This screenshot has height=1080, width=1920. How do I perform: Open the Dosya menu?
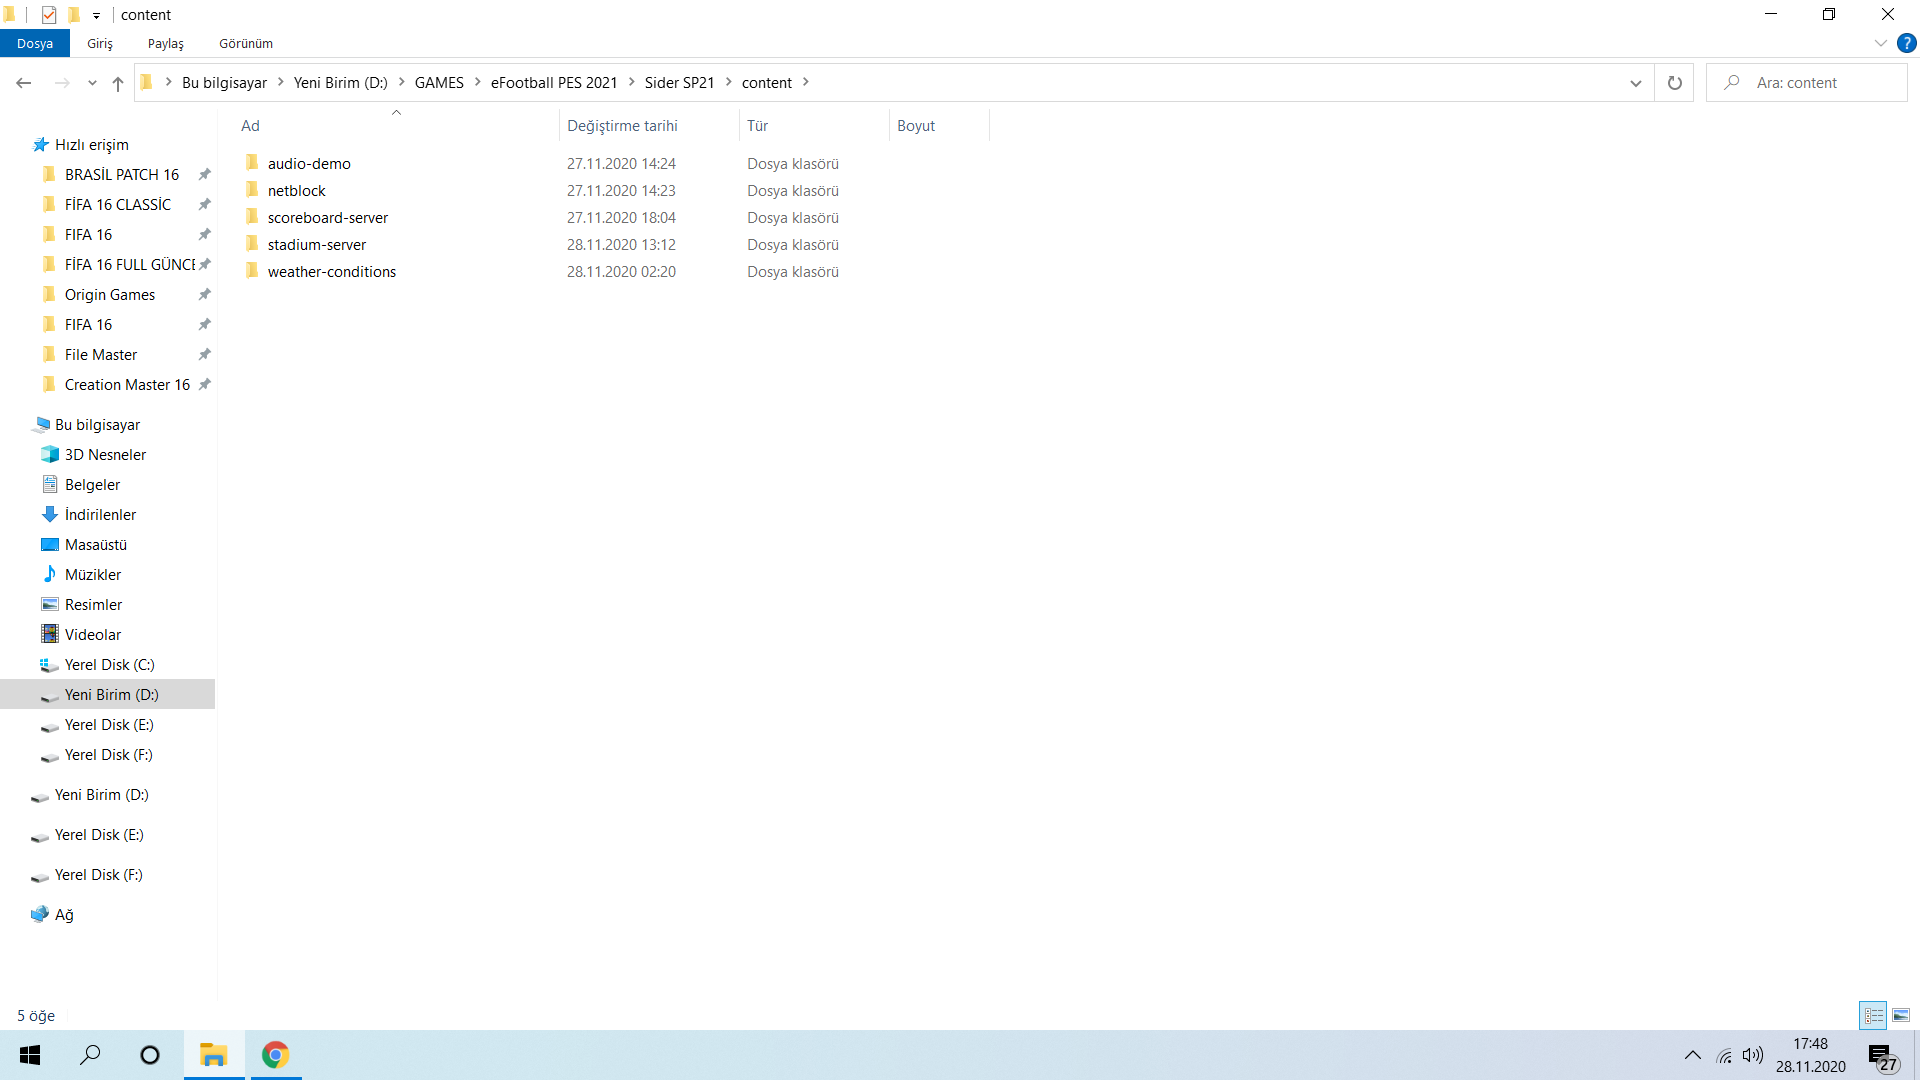point(35,43)
